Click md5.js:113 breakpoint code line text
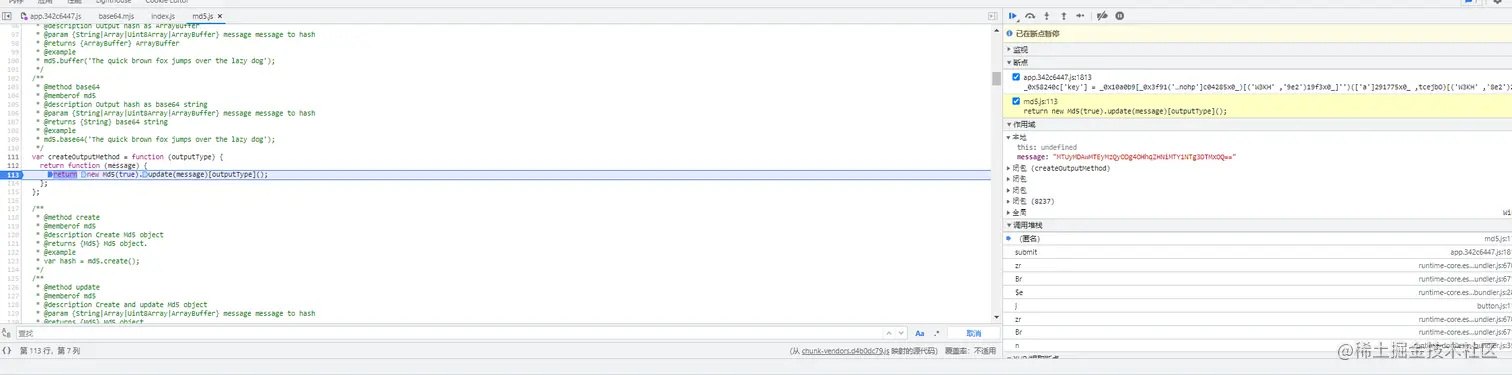The image size is (1512, 375). 1125,111
